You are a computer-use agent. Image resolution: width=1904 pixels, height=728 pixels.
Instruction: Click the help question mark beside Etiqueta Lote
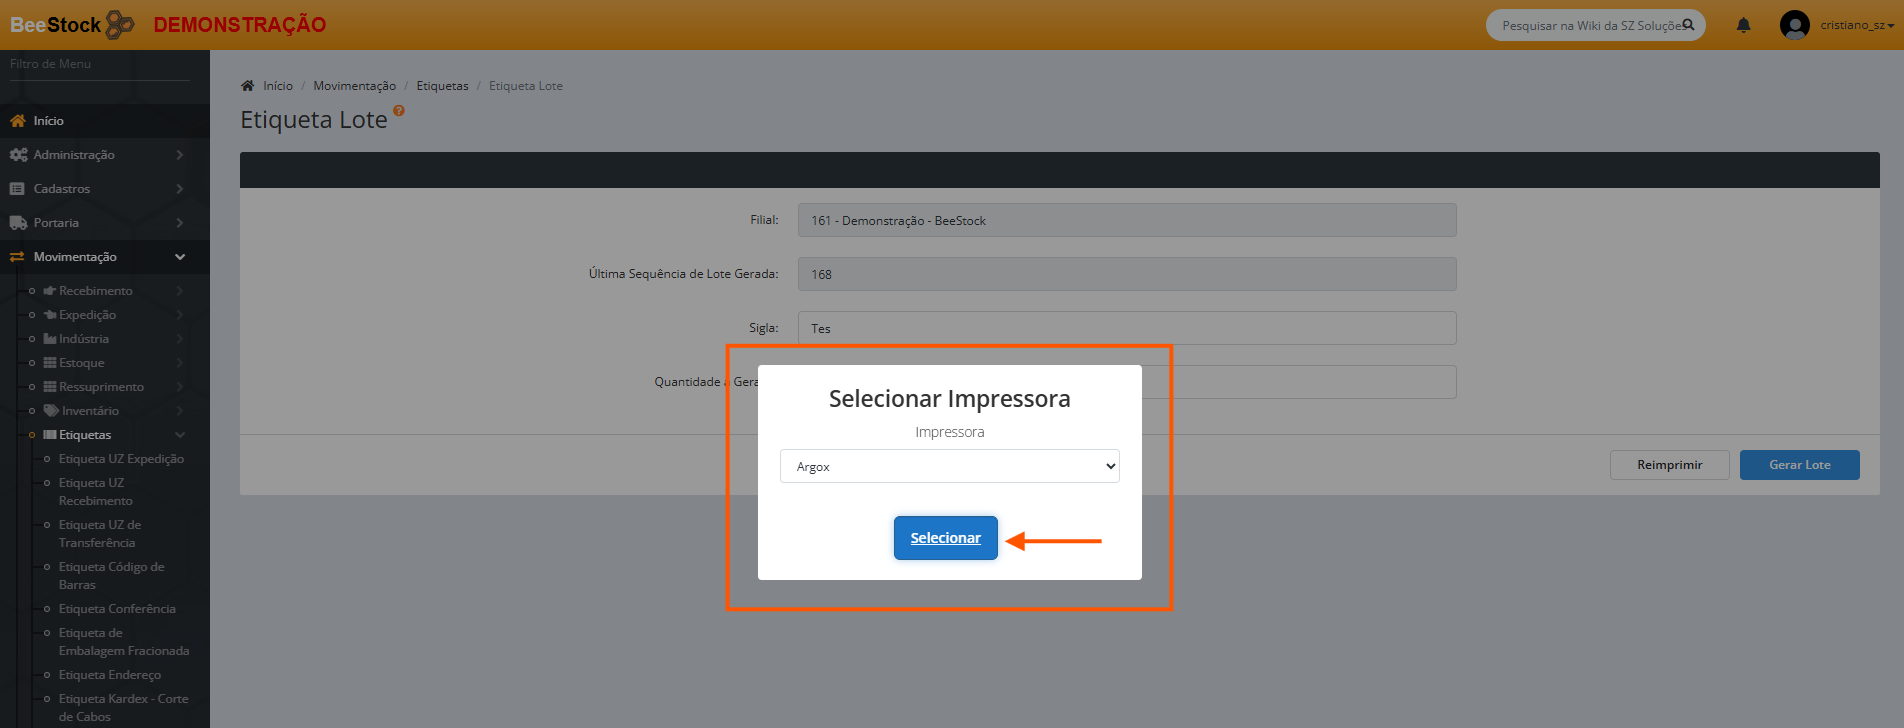coord(399,111)
